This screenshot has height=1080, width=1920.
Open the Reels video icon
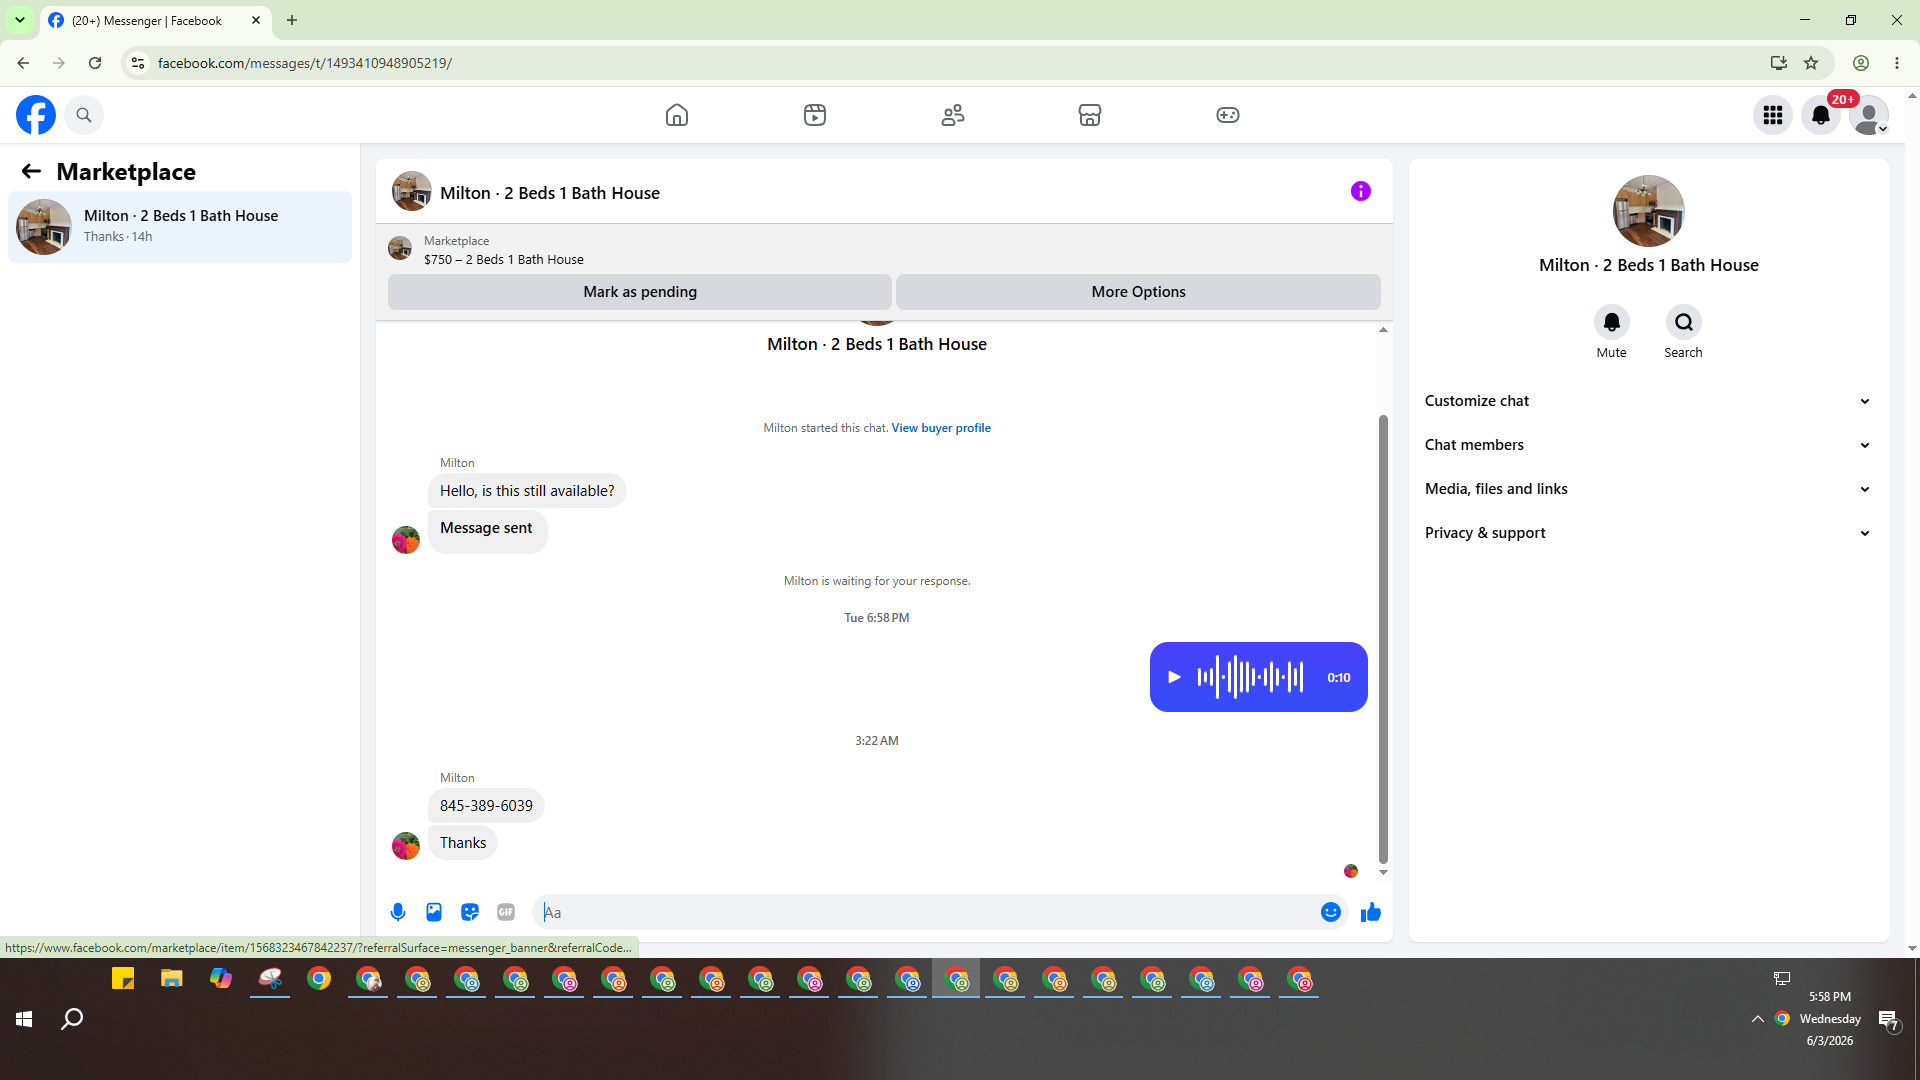point(815,115)
